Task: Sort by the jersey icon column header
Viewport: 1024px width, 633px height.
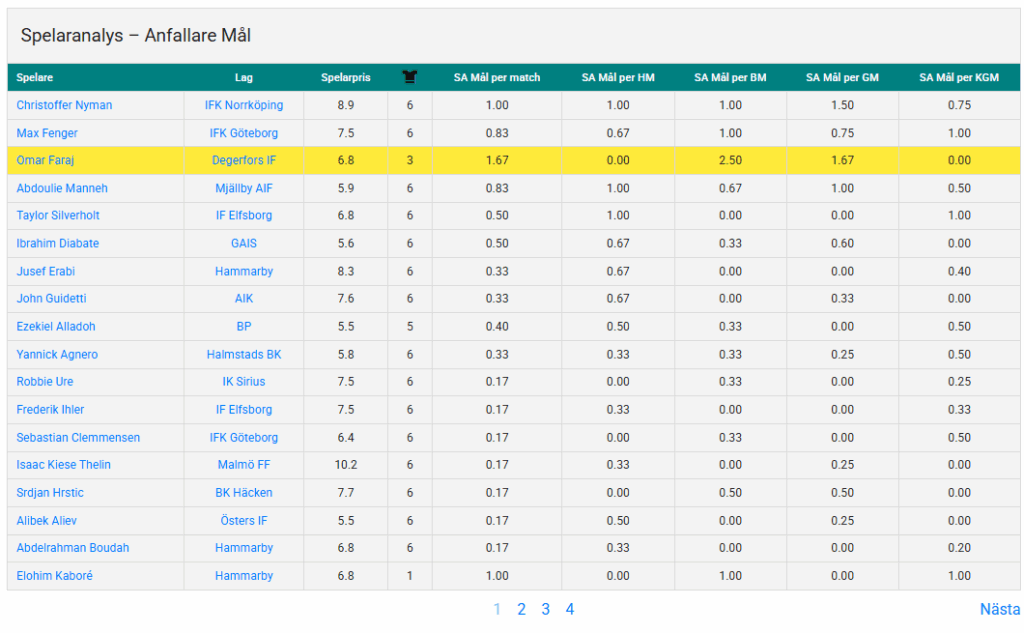Action: [409, 77]
